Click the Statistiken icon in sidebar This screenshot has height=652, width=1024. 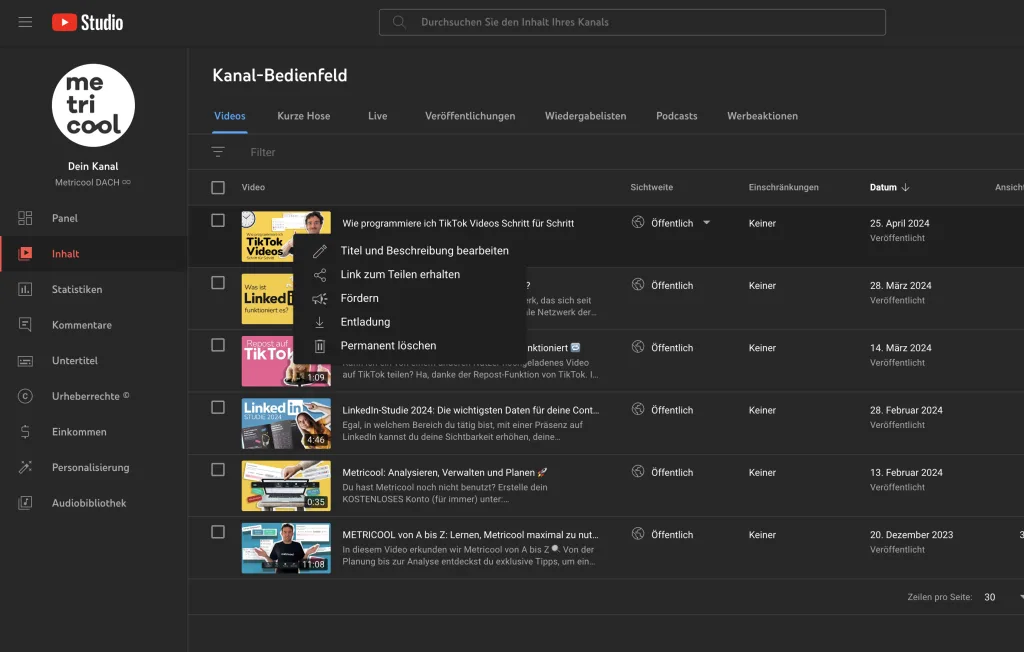[25, 290]
